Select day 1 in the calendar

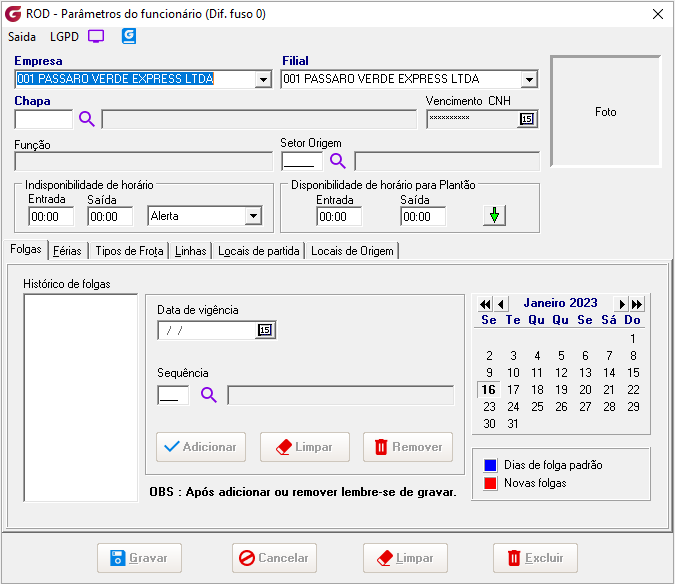point(633,339)
